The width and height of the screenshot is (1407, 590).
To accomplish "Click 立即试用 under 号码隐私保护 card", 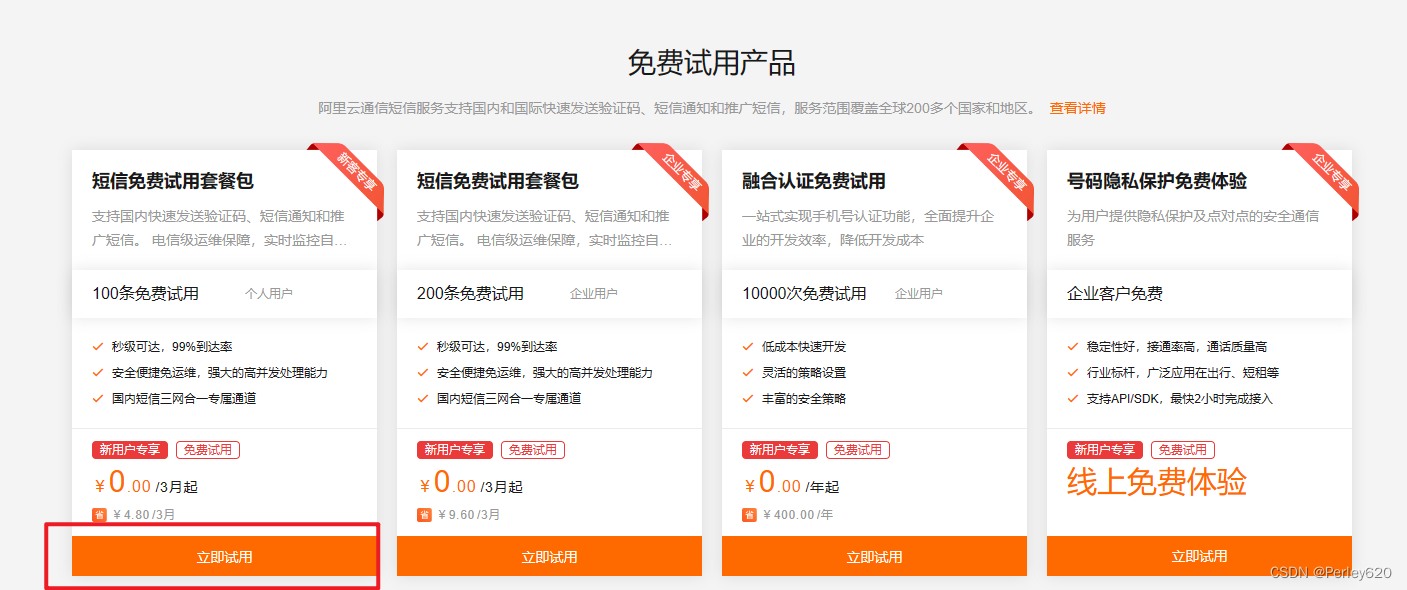I will click(x=1199, y=556).
